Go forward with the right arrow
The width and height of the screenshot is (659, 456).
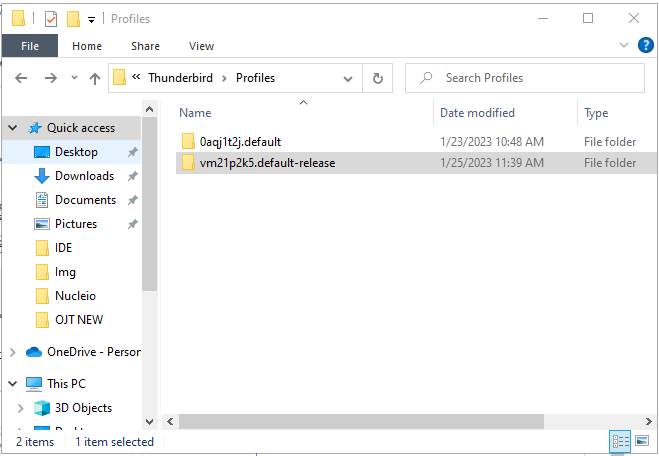pos(51,78)
